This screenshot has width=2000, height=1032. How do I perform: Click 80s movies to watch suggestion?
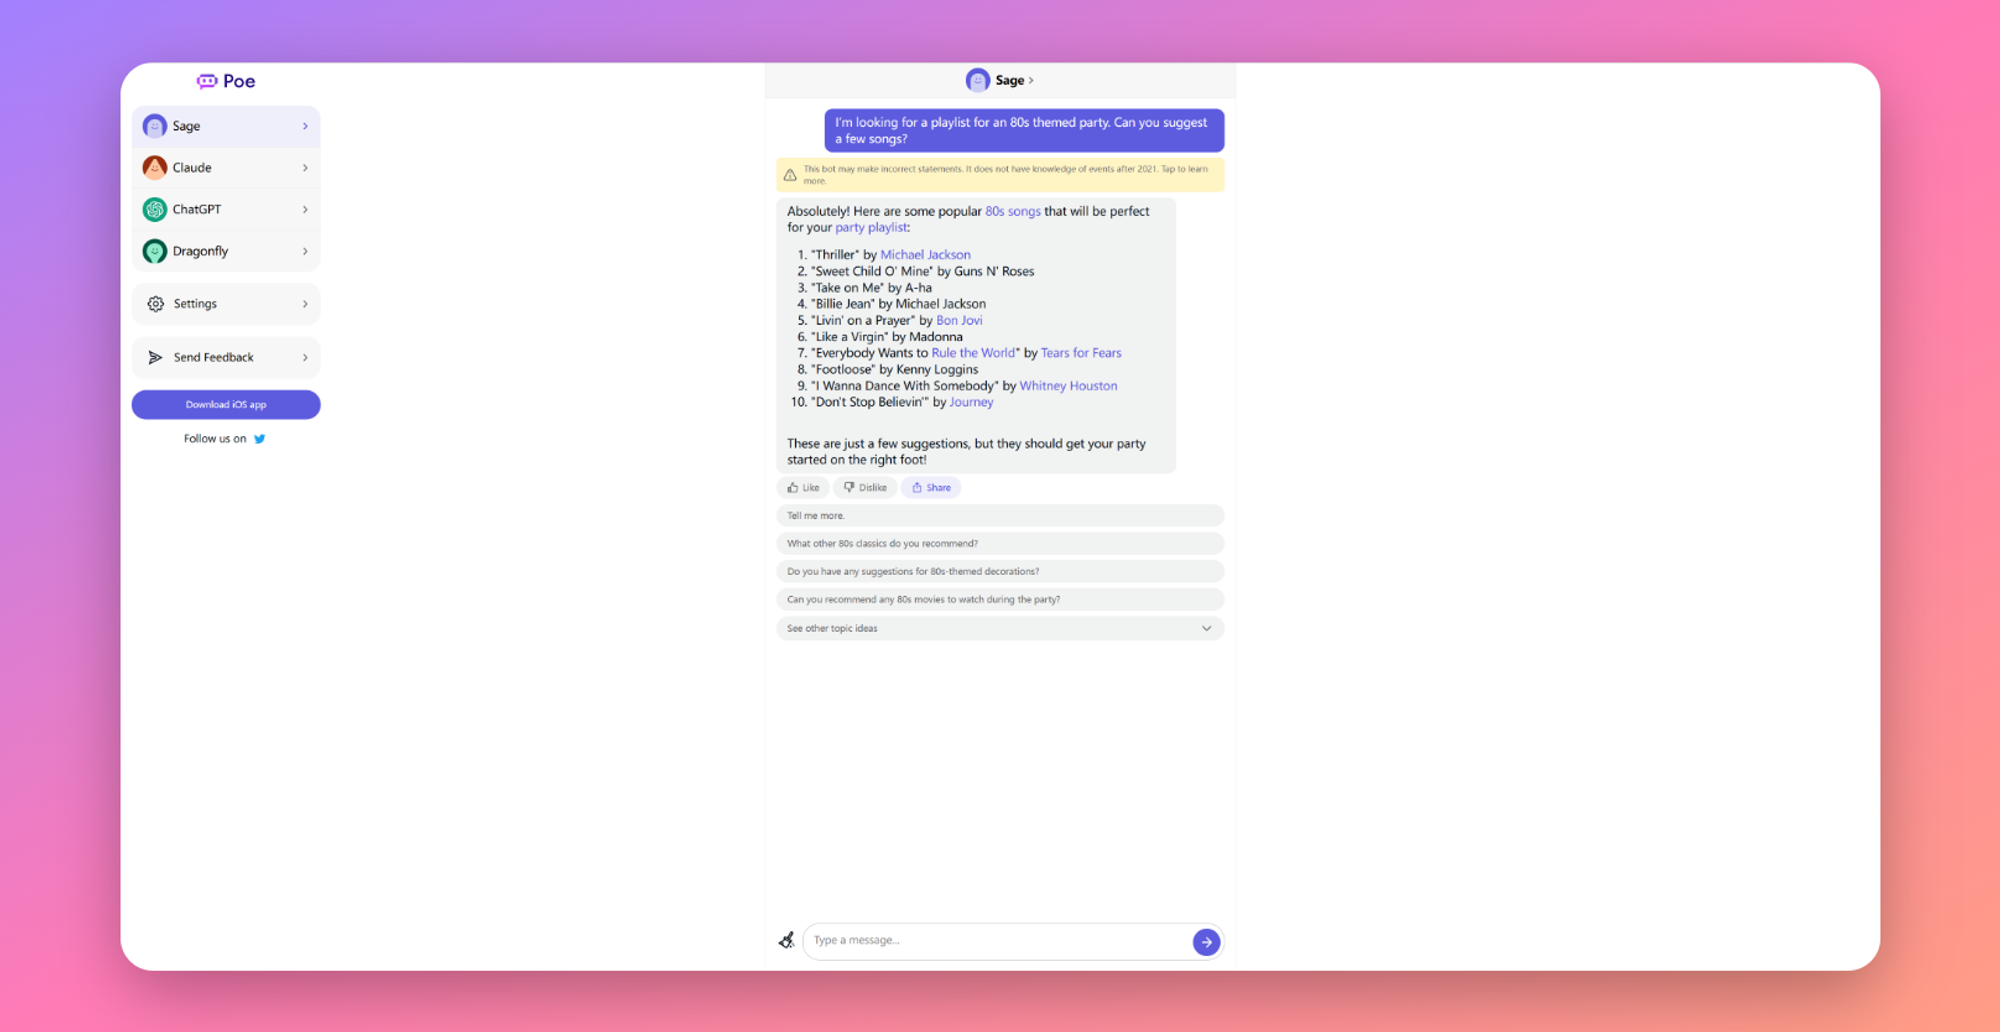(x=1000, y=600)
